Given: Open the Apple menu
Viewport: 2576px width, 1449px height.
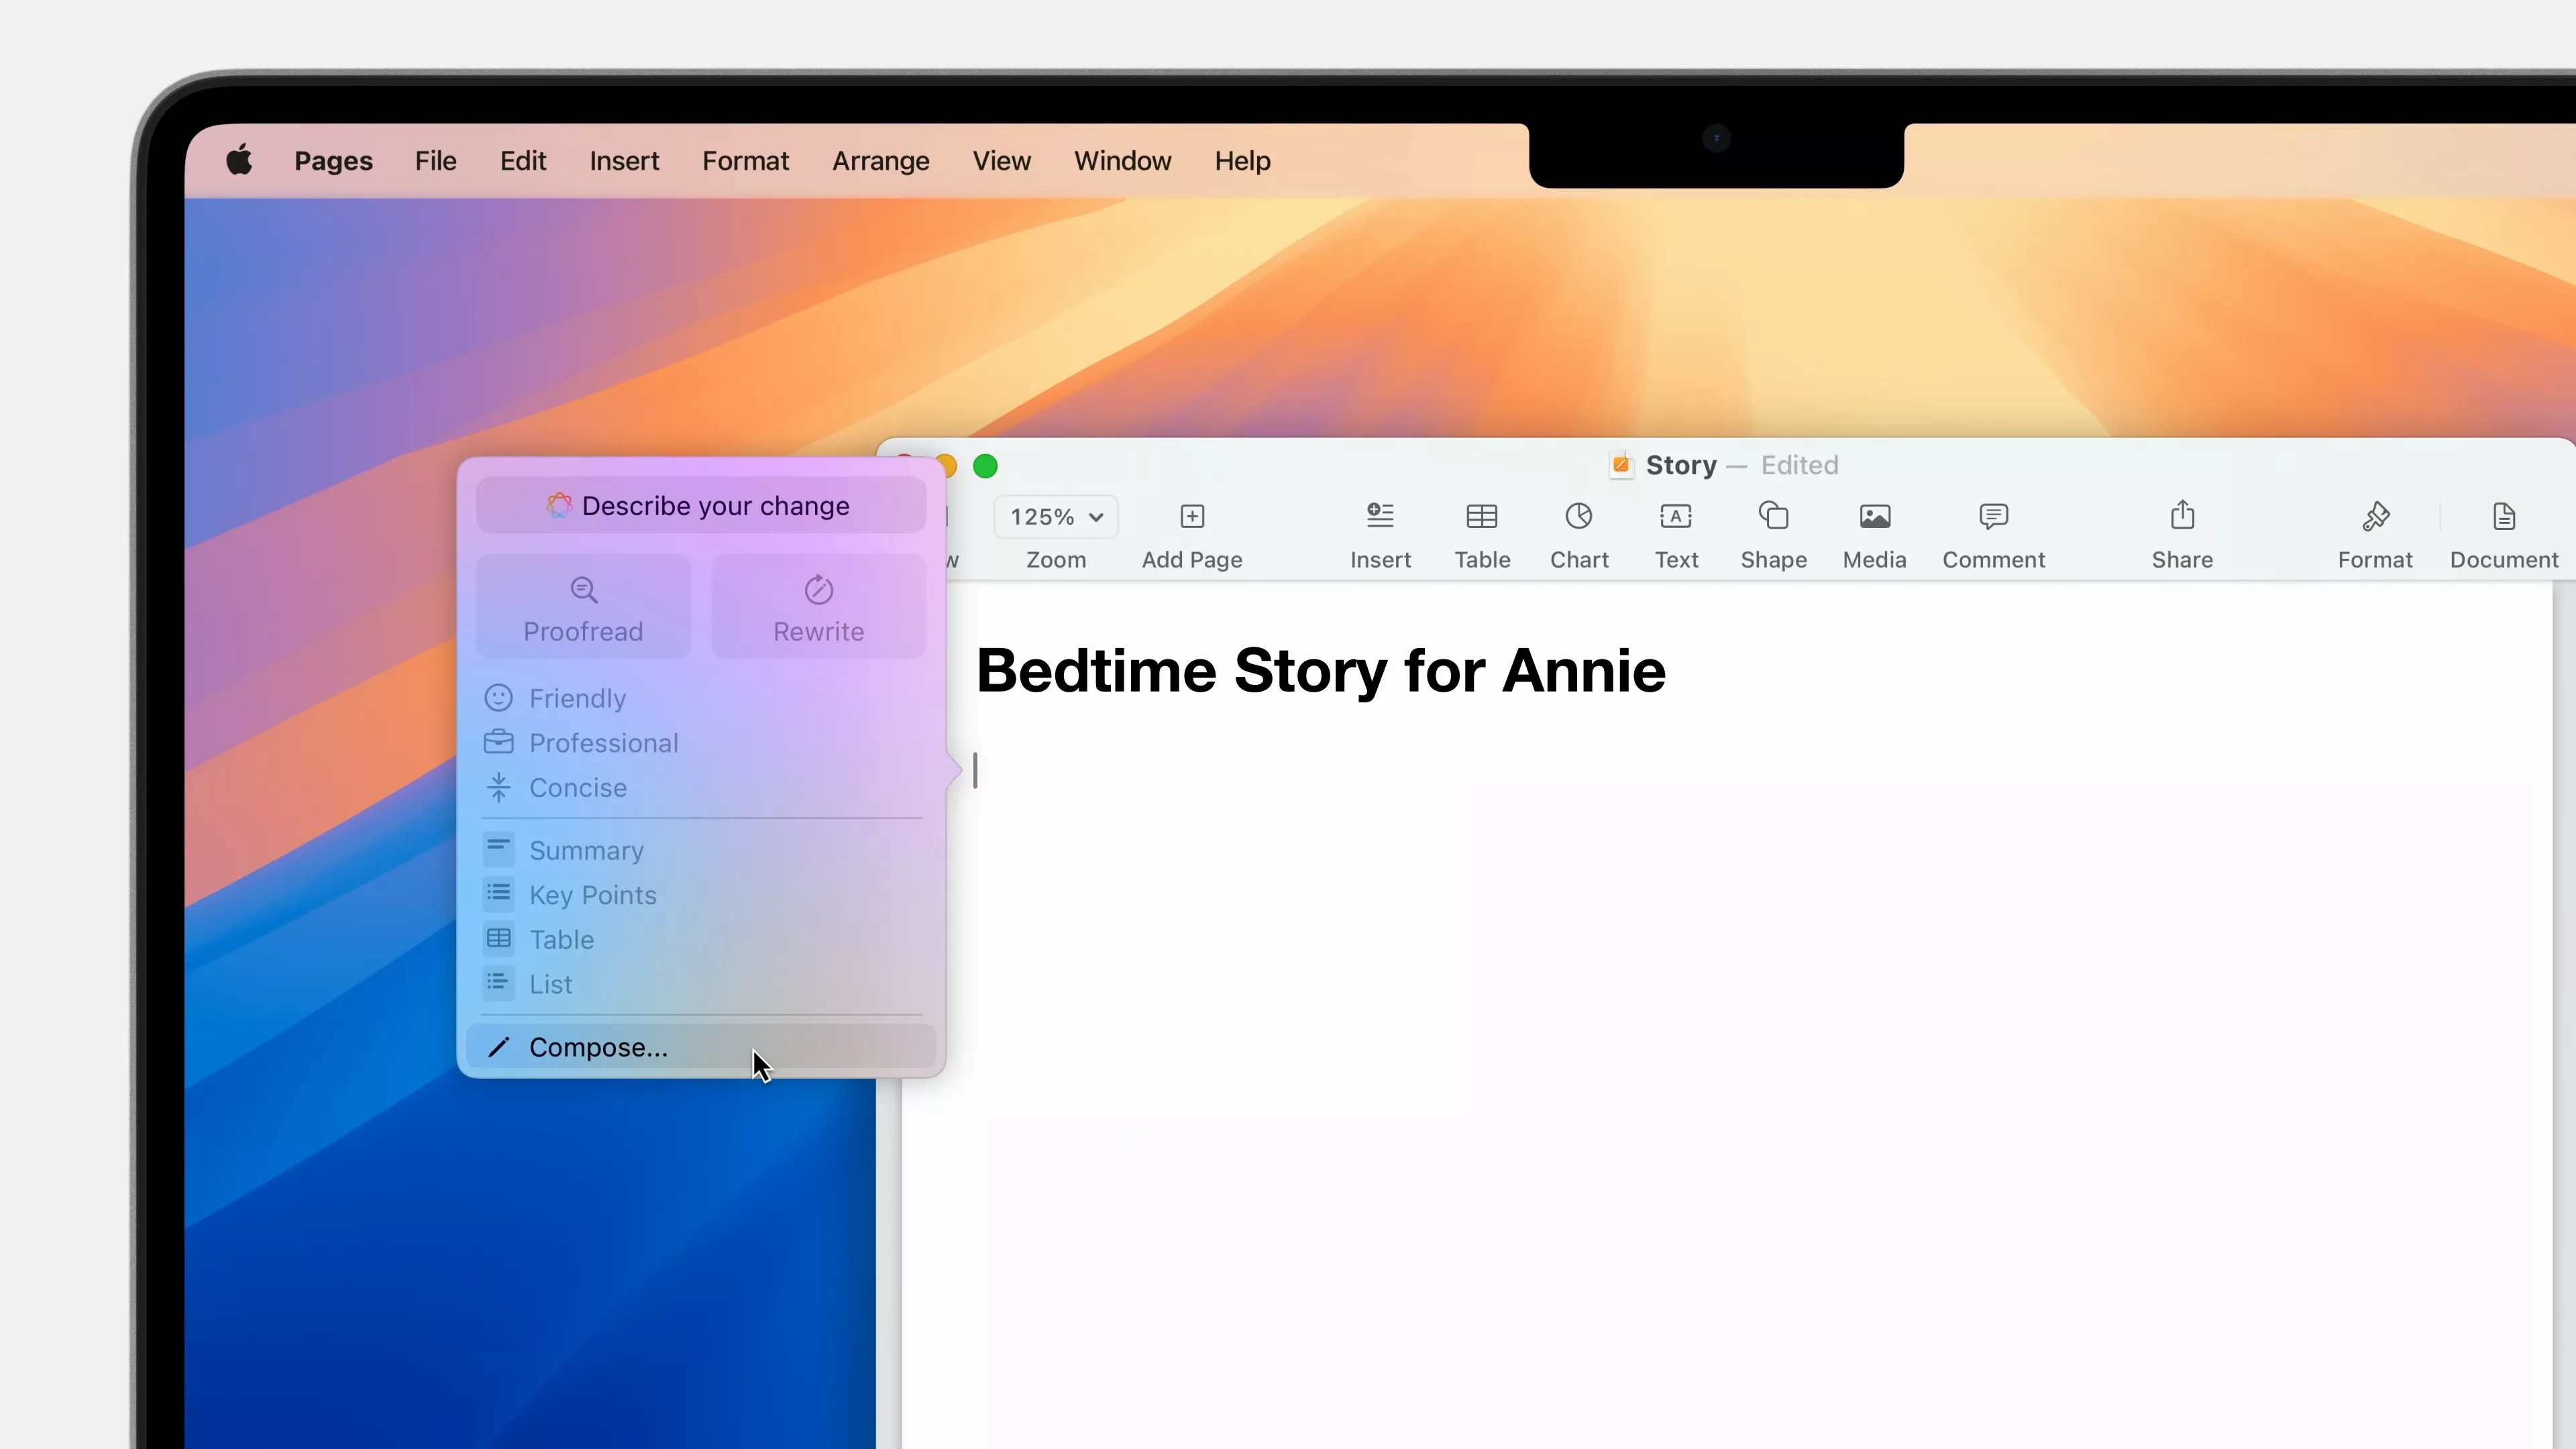Looking at the screenshot, I should tap(239, 160).
